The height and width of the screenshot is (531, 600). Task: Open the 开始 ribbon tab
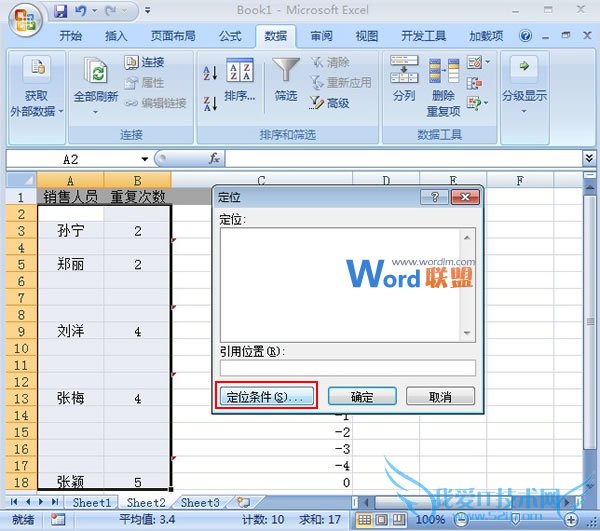(x=70, y=36)
